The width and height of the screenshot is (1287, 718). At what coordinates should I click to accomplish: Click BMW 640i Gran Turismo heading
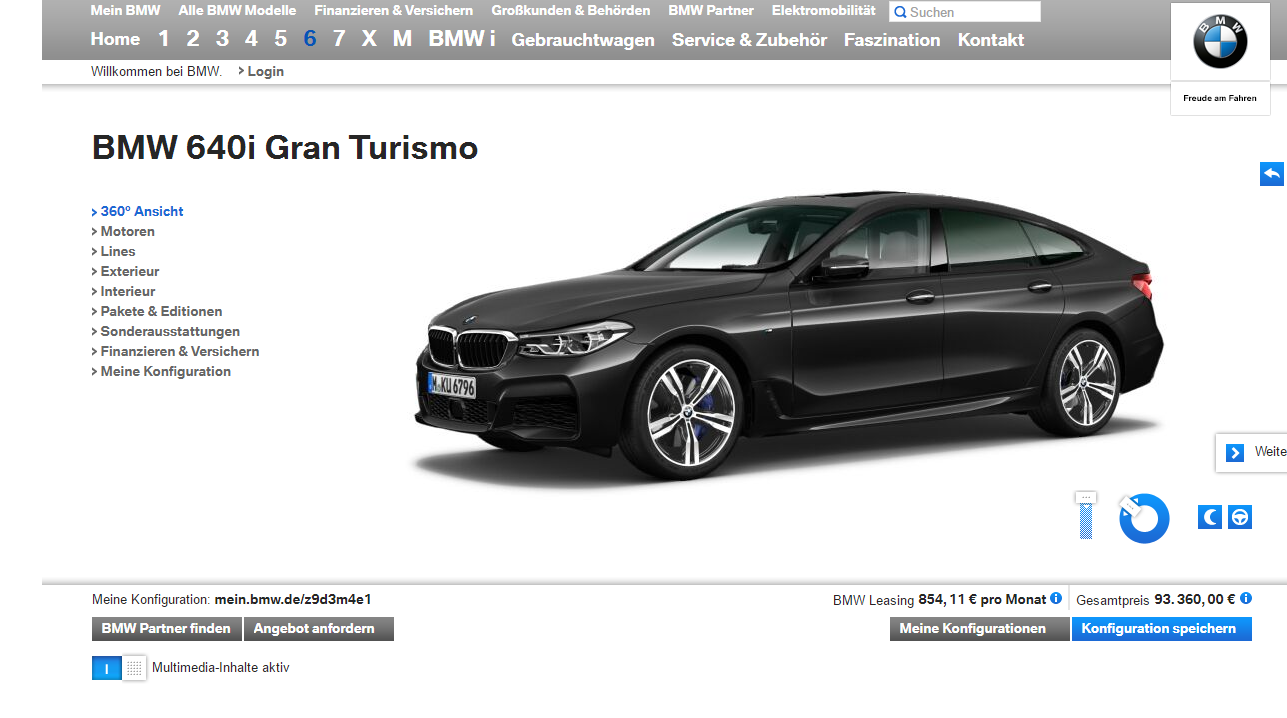[285, 148]
